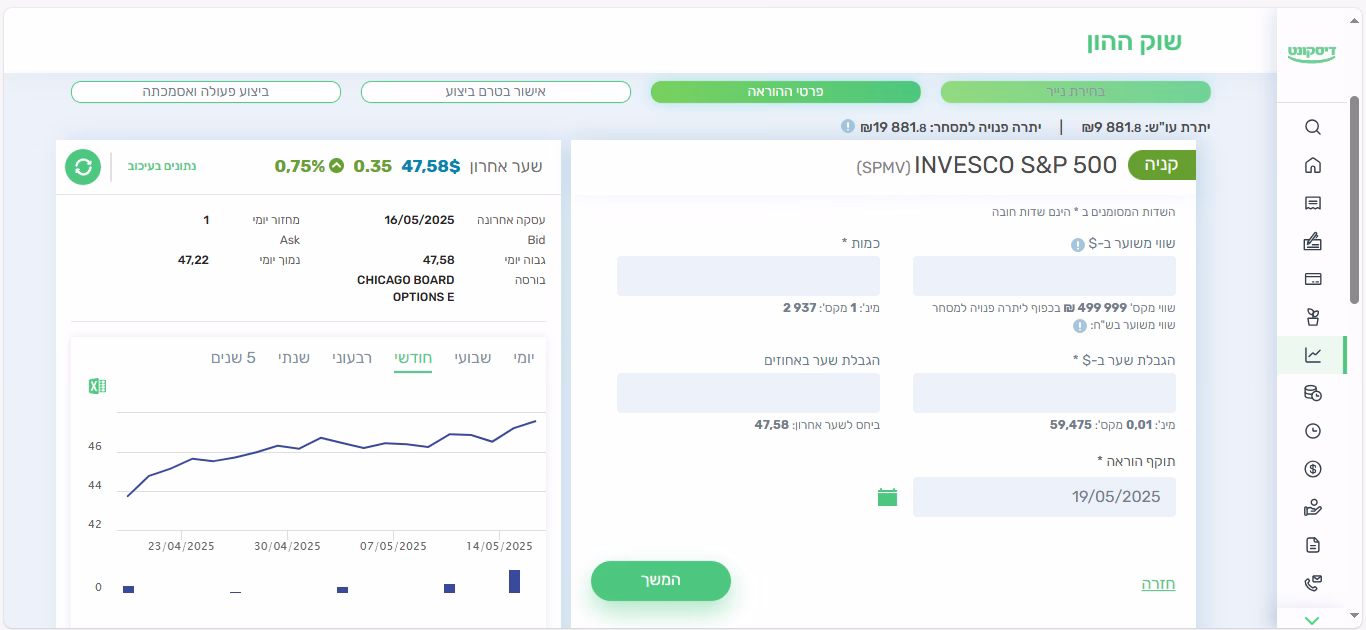This screenshot has height=630, width=1366.
Task: Open the document sidebar icon
Action: click(1313, 545)
